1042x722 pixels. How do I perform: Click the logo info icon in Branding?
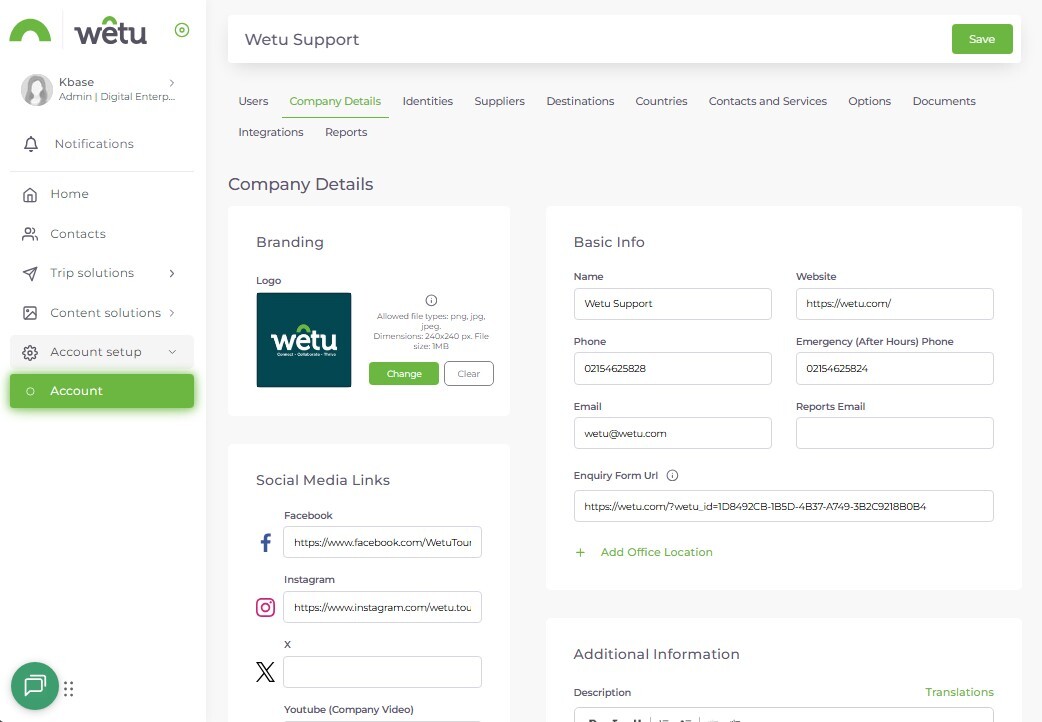(431, 301)
